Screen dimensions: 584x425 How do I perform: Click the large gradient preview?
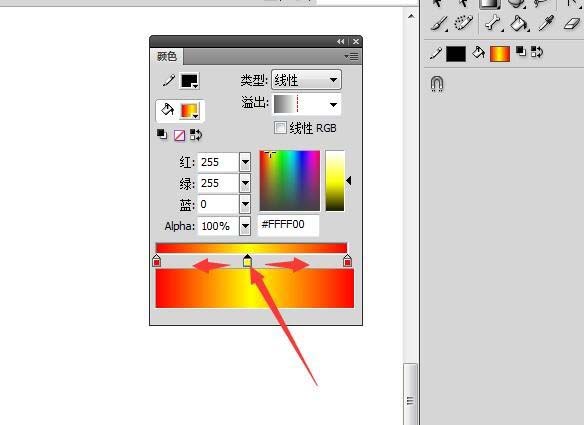tap(255, 288)
